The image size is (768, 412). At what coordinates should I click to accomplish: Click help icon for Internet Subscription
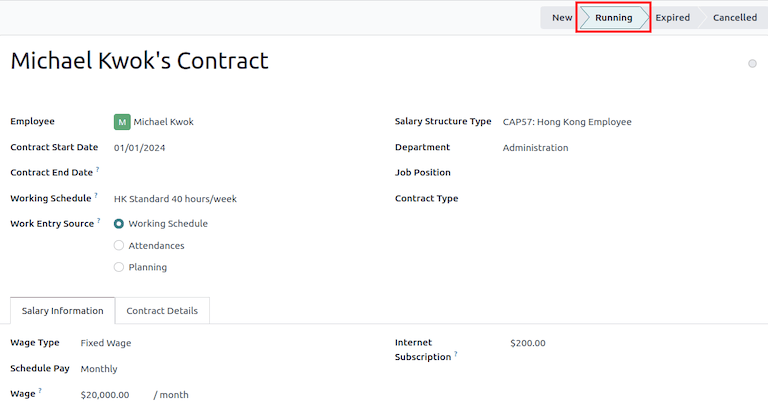(456, 354)
